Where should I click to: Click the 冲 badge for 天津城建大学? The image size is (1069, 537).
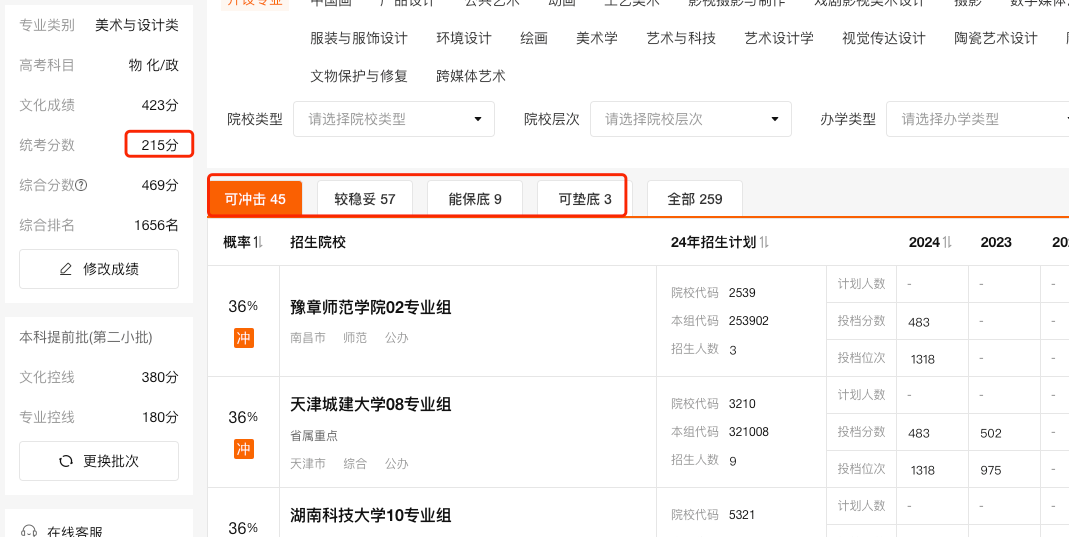point(243,449)
